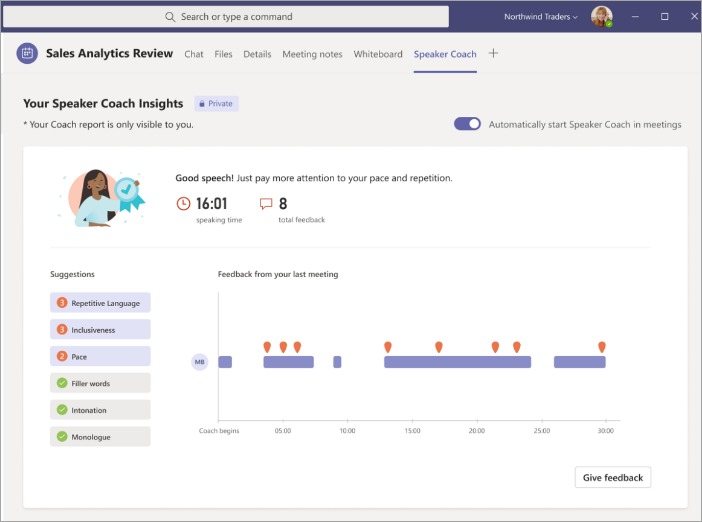Click the 'Your Speaker Coach Insights' heading
This screenshot has width=702, height=522.
click(x=103, y=103)
